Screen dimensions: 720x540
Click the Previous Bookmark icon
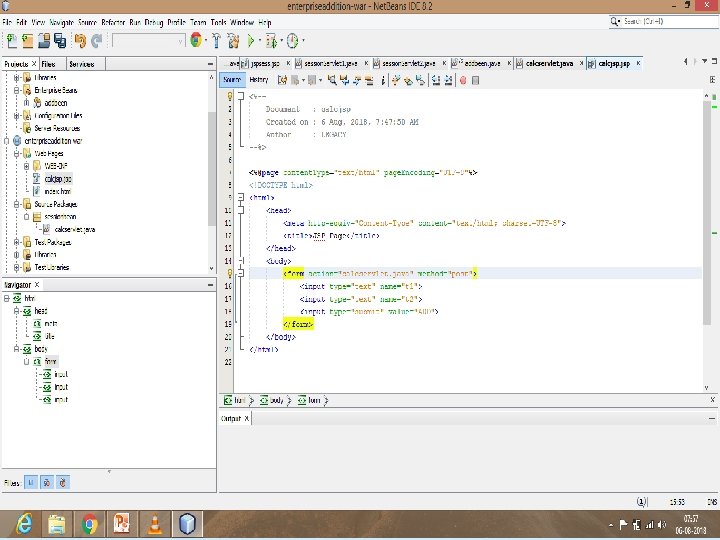pos(395,80)
